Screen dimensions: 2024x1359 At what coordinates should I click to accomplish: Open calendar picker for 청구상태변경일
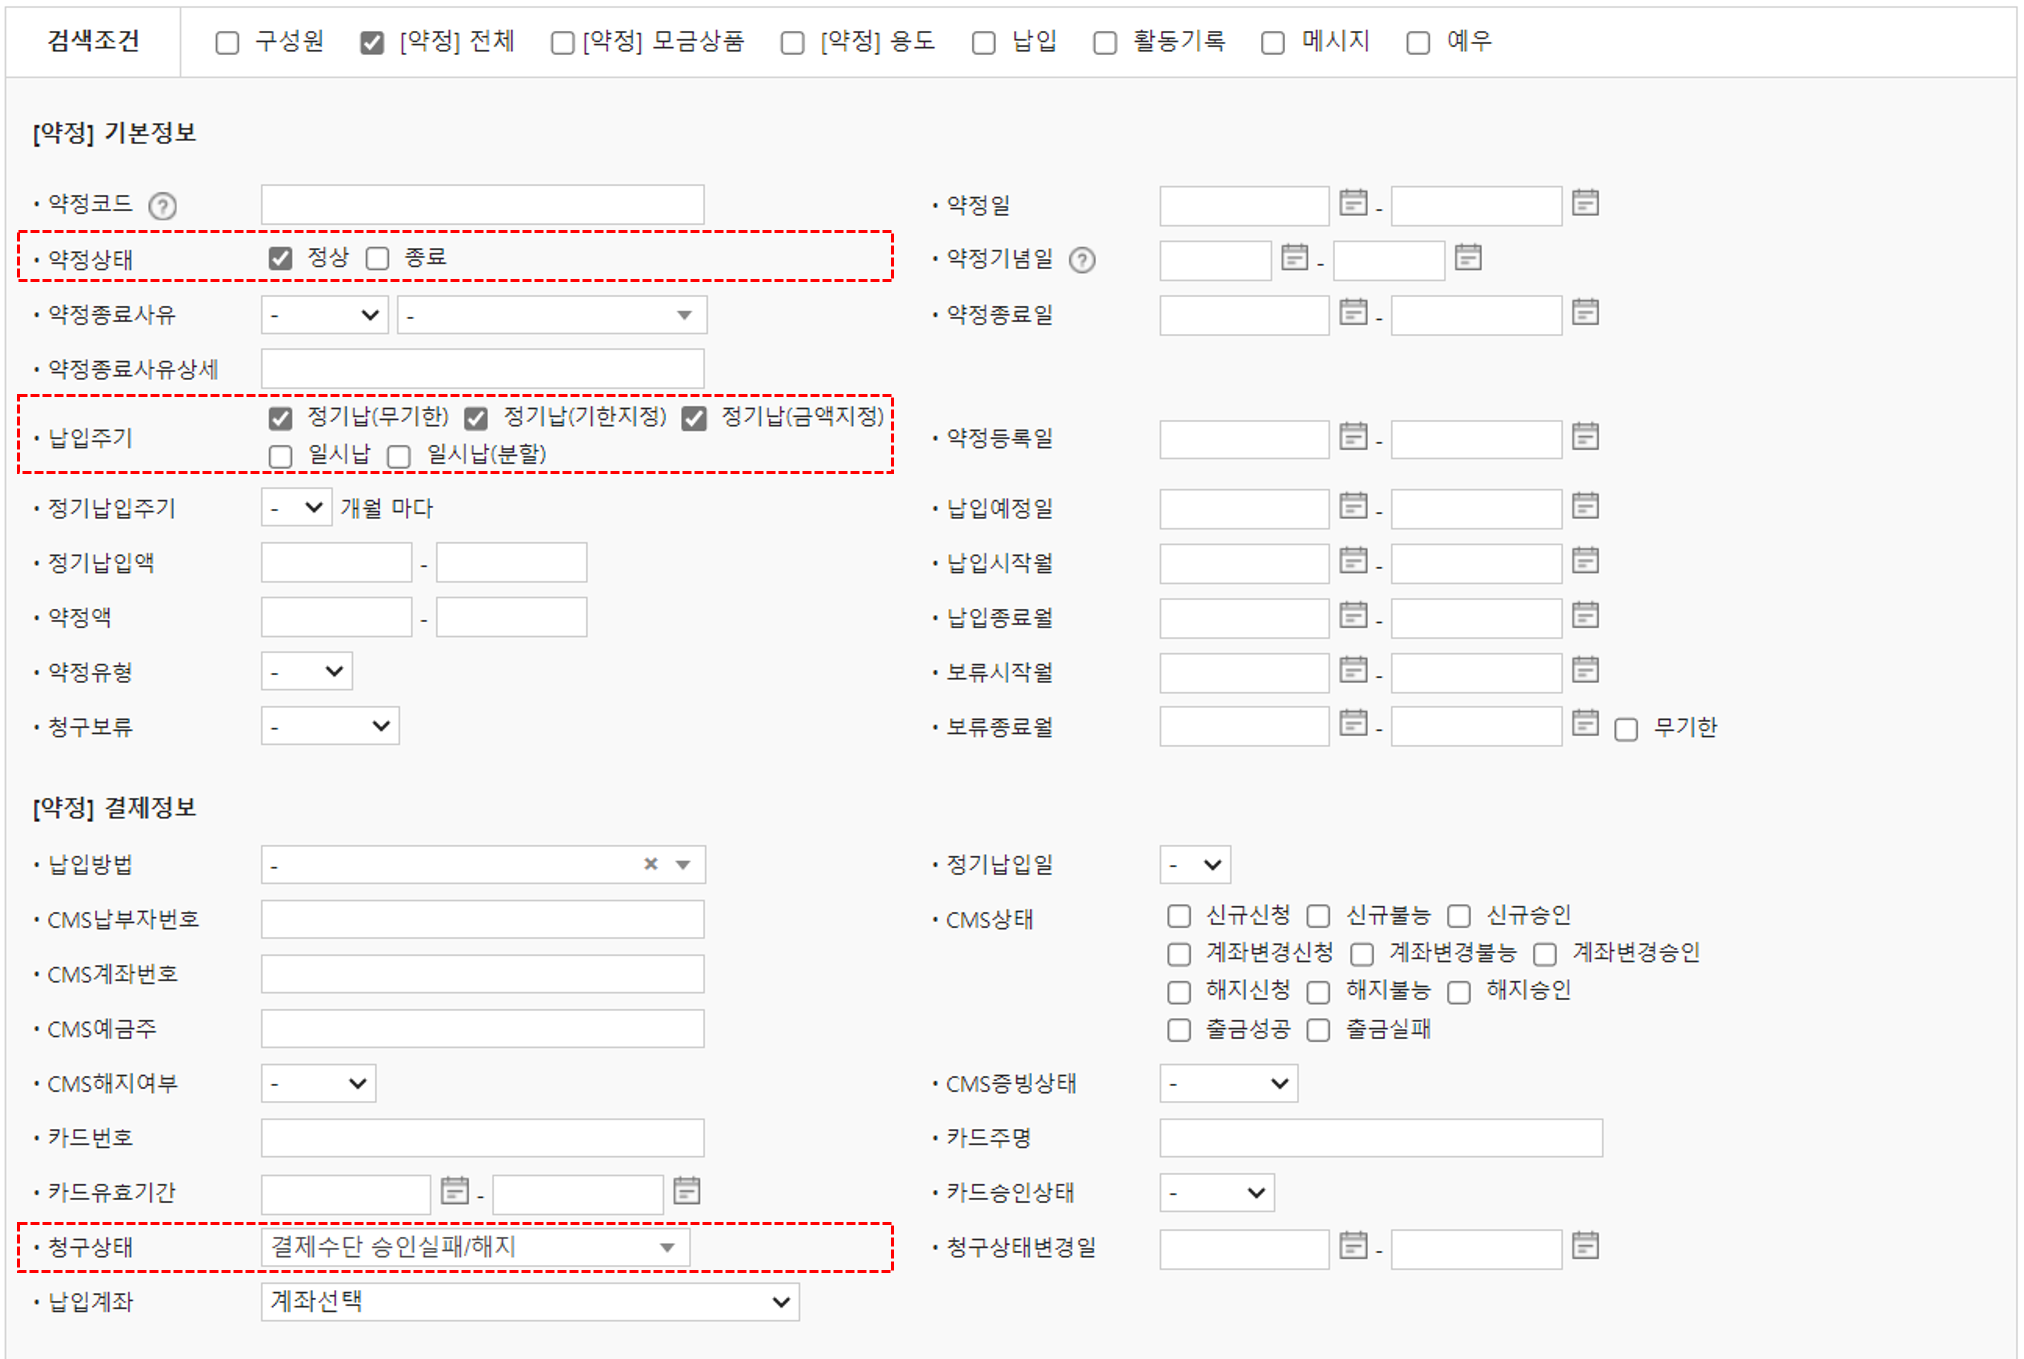pos(1354,1246)
